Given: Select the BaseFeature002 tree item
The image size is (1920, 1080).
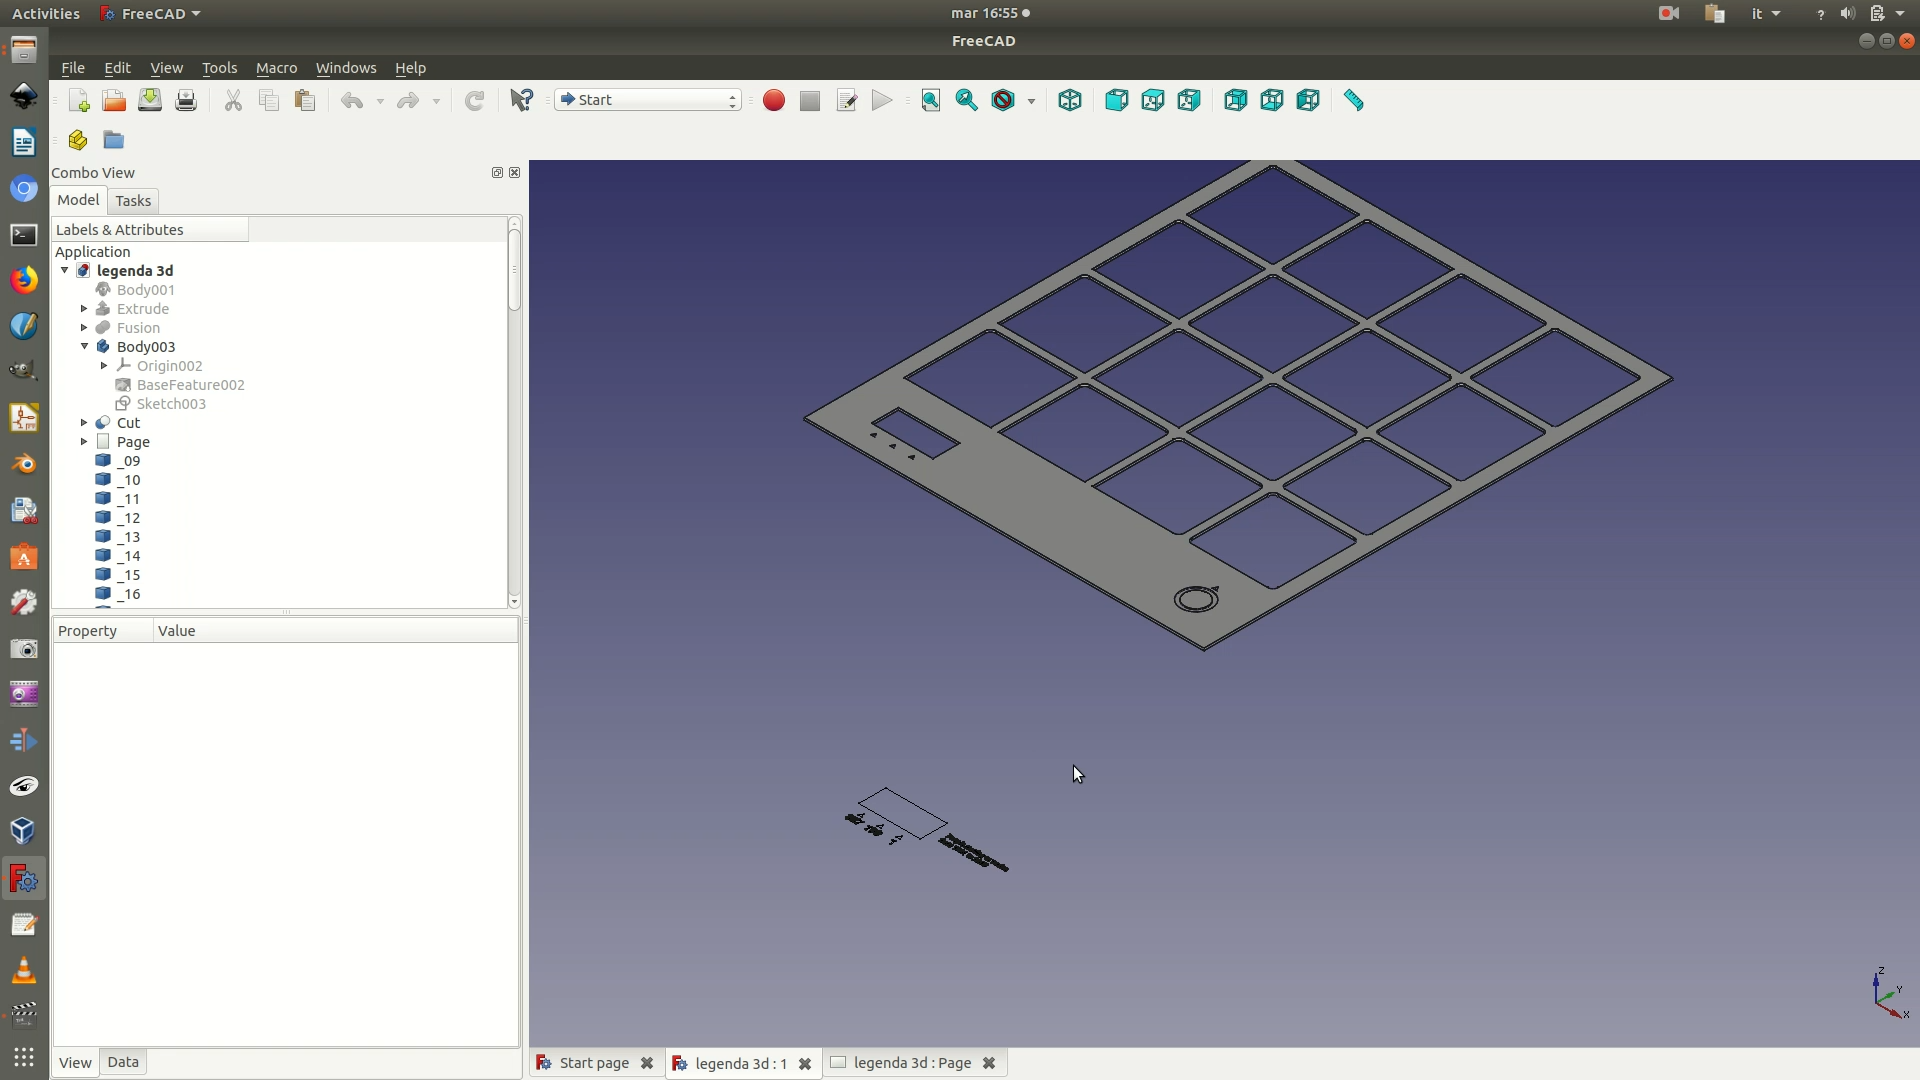Looking at the screenshot, I should click(x=190, y=385).
